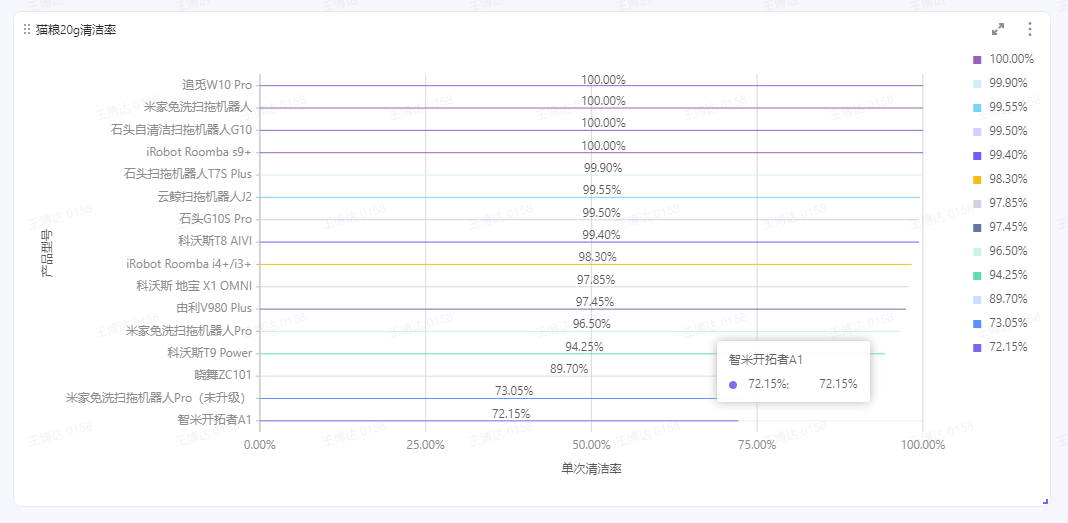Click the 99.55% bar value label
This screenshot has height=523, width=1068.
tap(601, 190)
